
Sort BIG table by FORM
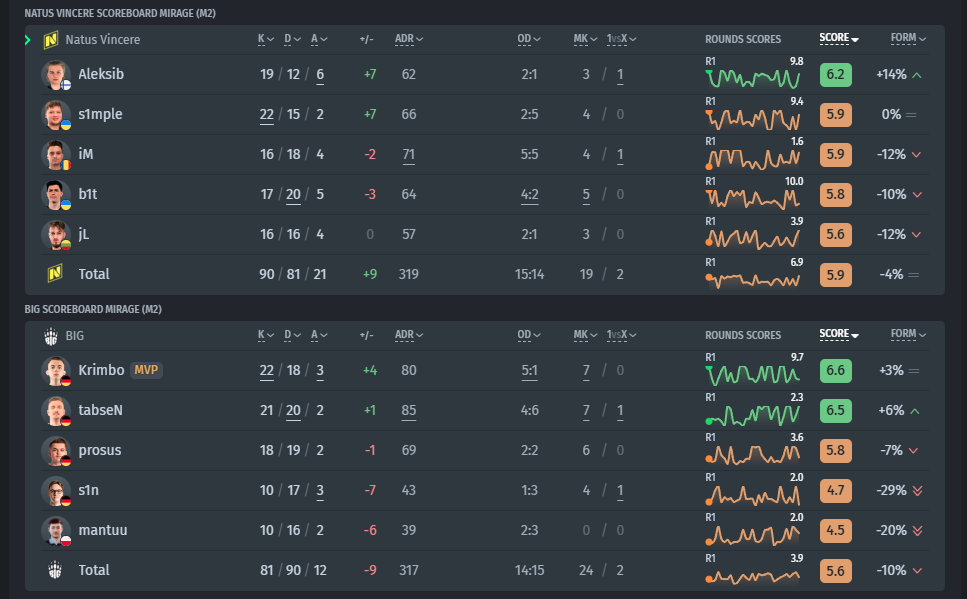tap(908, 334)
